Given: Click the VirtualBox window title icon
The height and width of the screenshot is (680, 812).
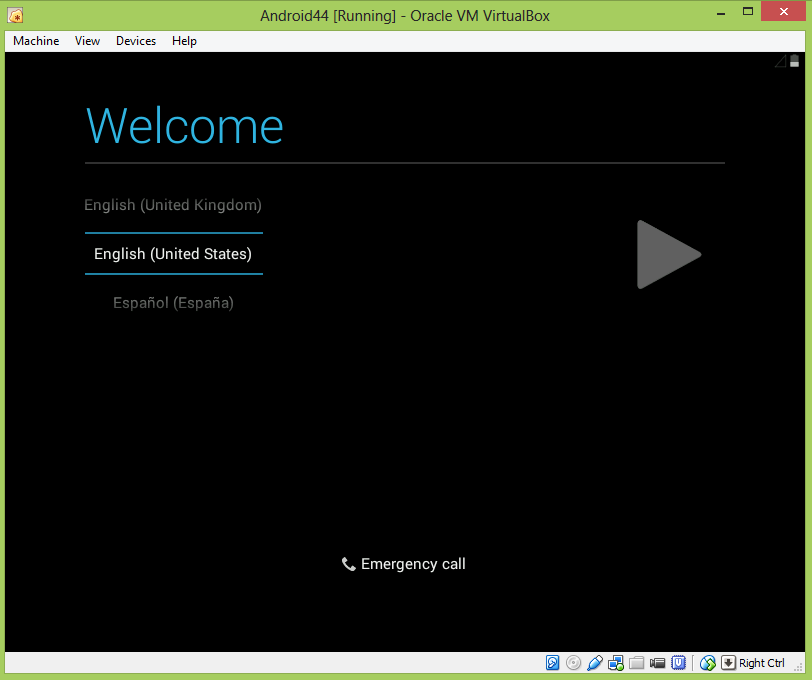Looking at the screenshot, I should tap(15, 16).
